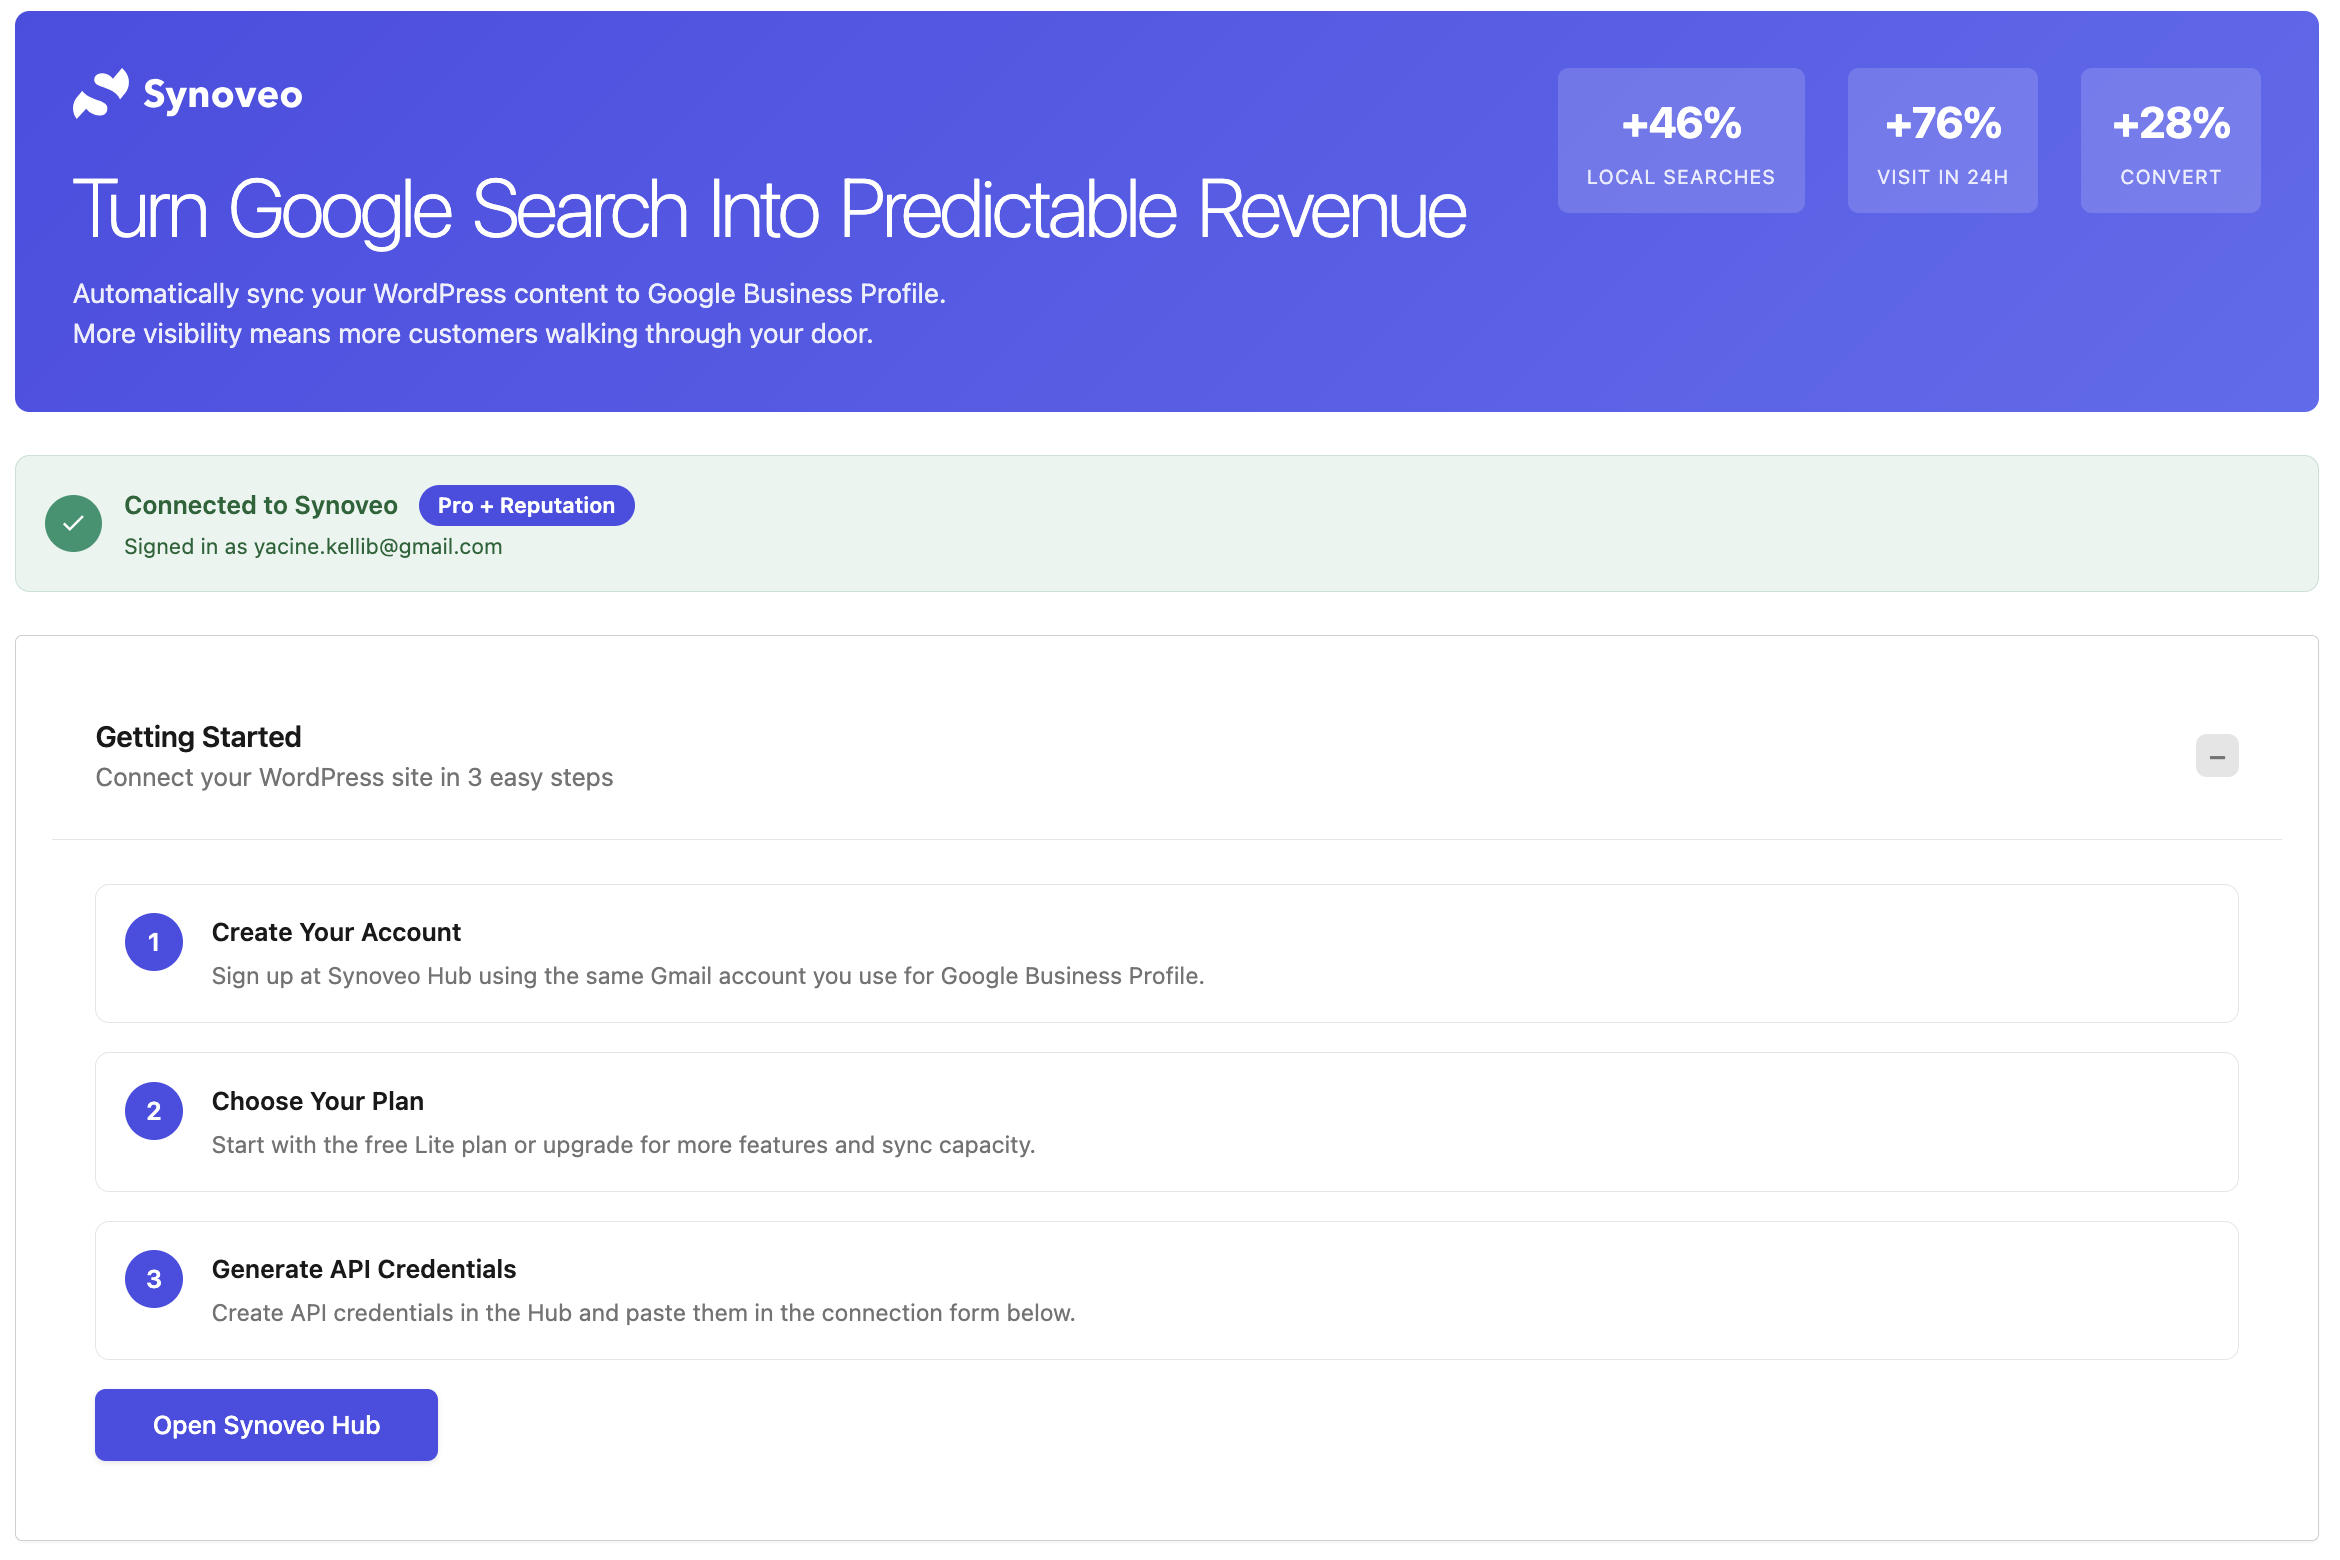The image size is (2340, 1560).
Task: Click the +46% Local Searches stat card
Action: tap(1680, 141)
